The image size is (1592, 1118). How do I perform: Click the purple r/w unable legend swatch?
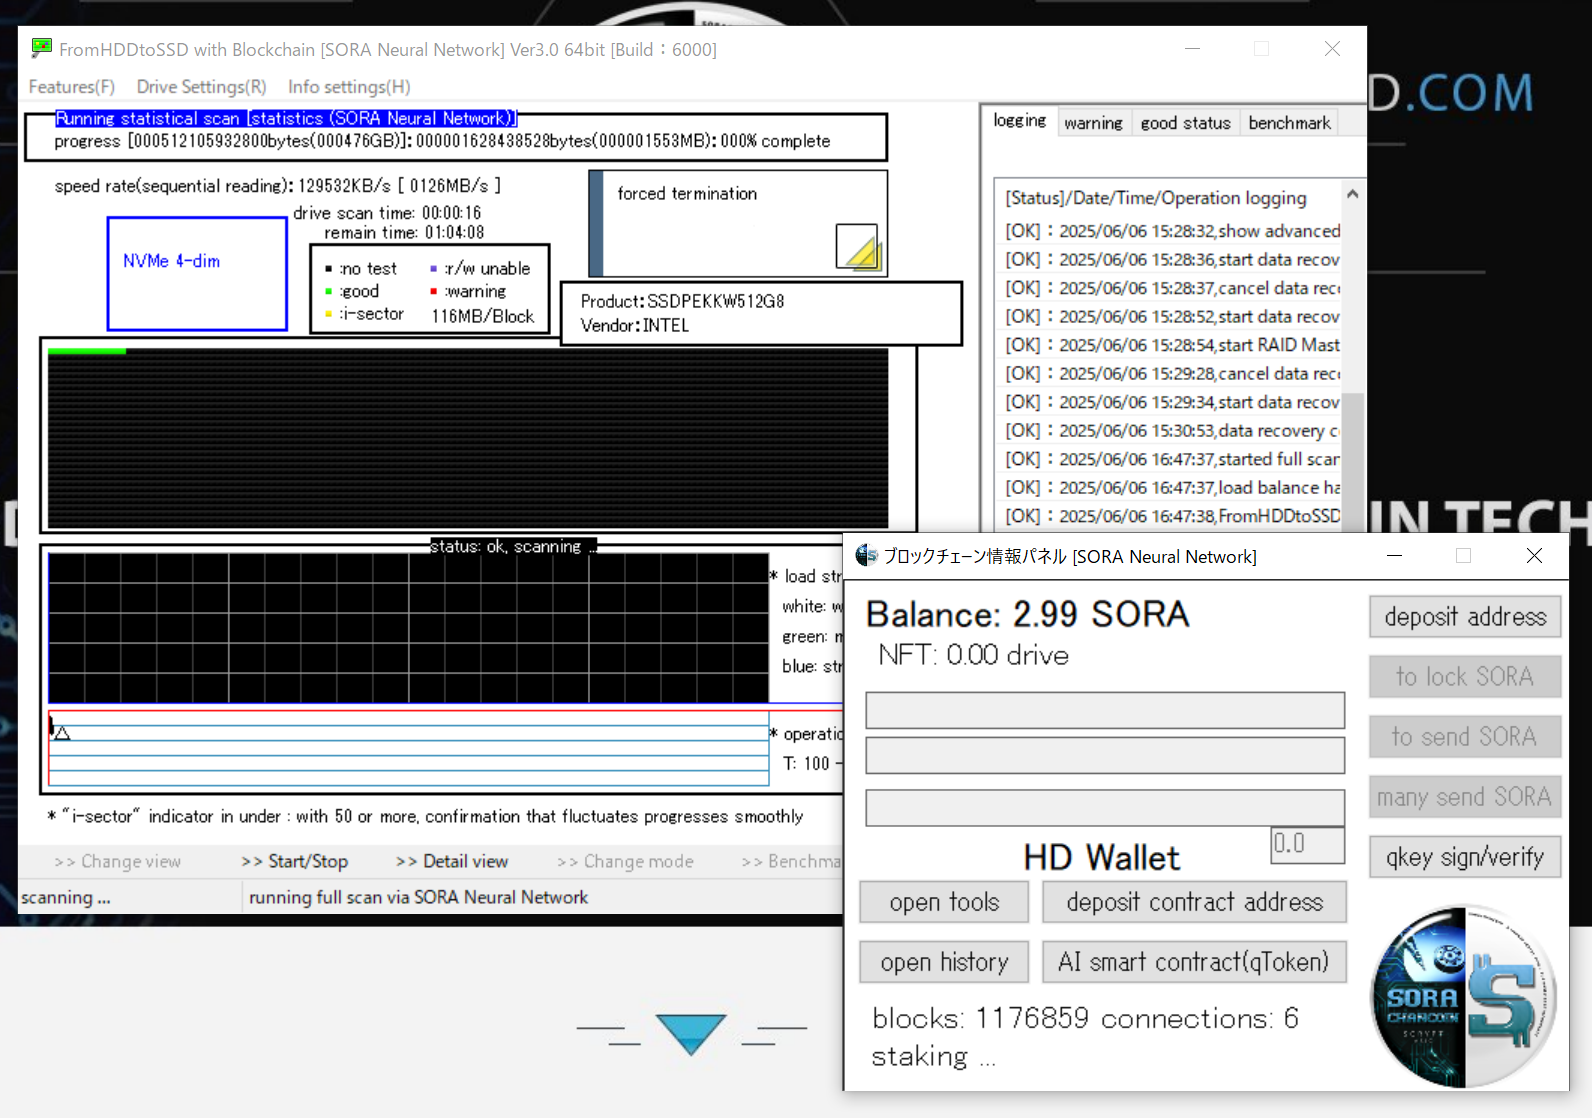pyautogui.click(x=433, y=268)
